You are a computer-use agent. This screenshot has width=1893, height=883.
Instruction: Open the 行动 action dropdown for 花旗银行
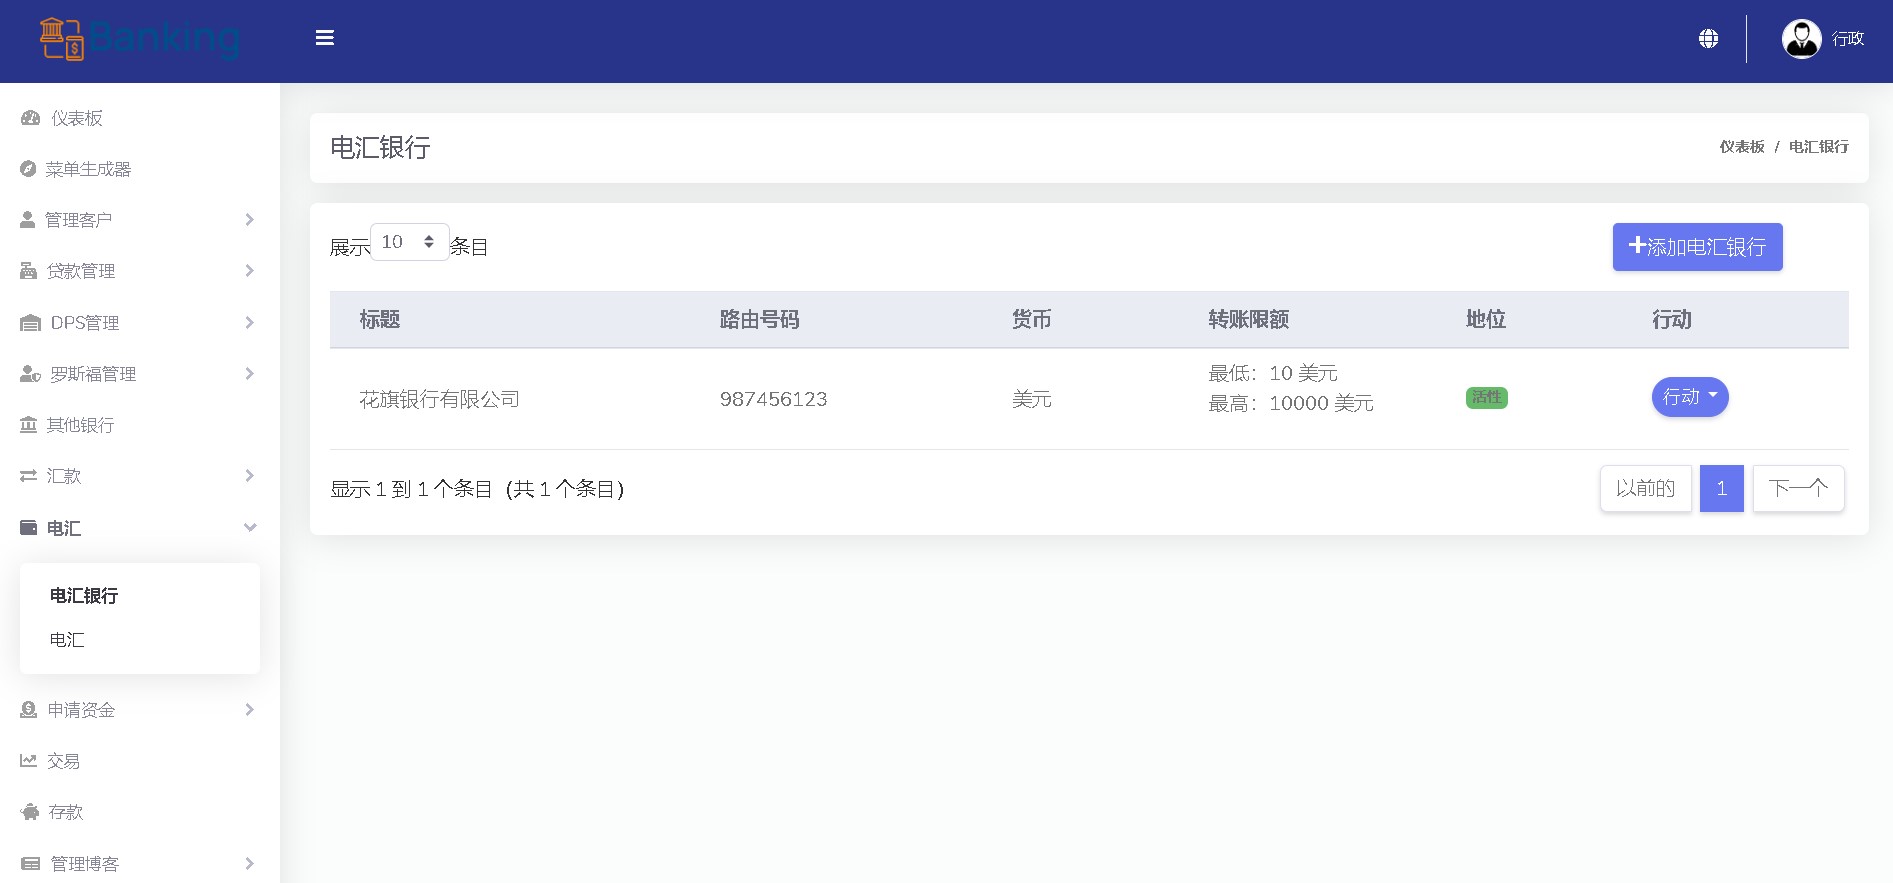coord(1690,397)
